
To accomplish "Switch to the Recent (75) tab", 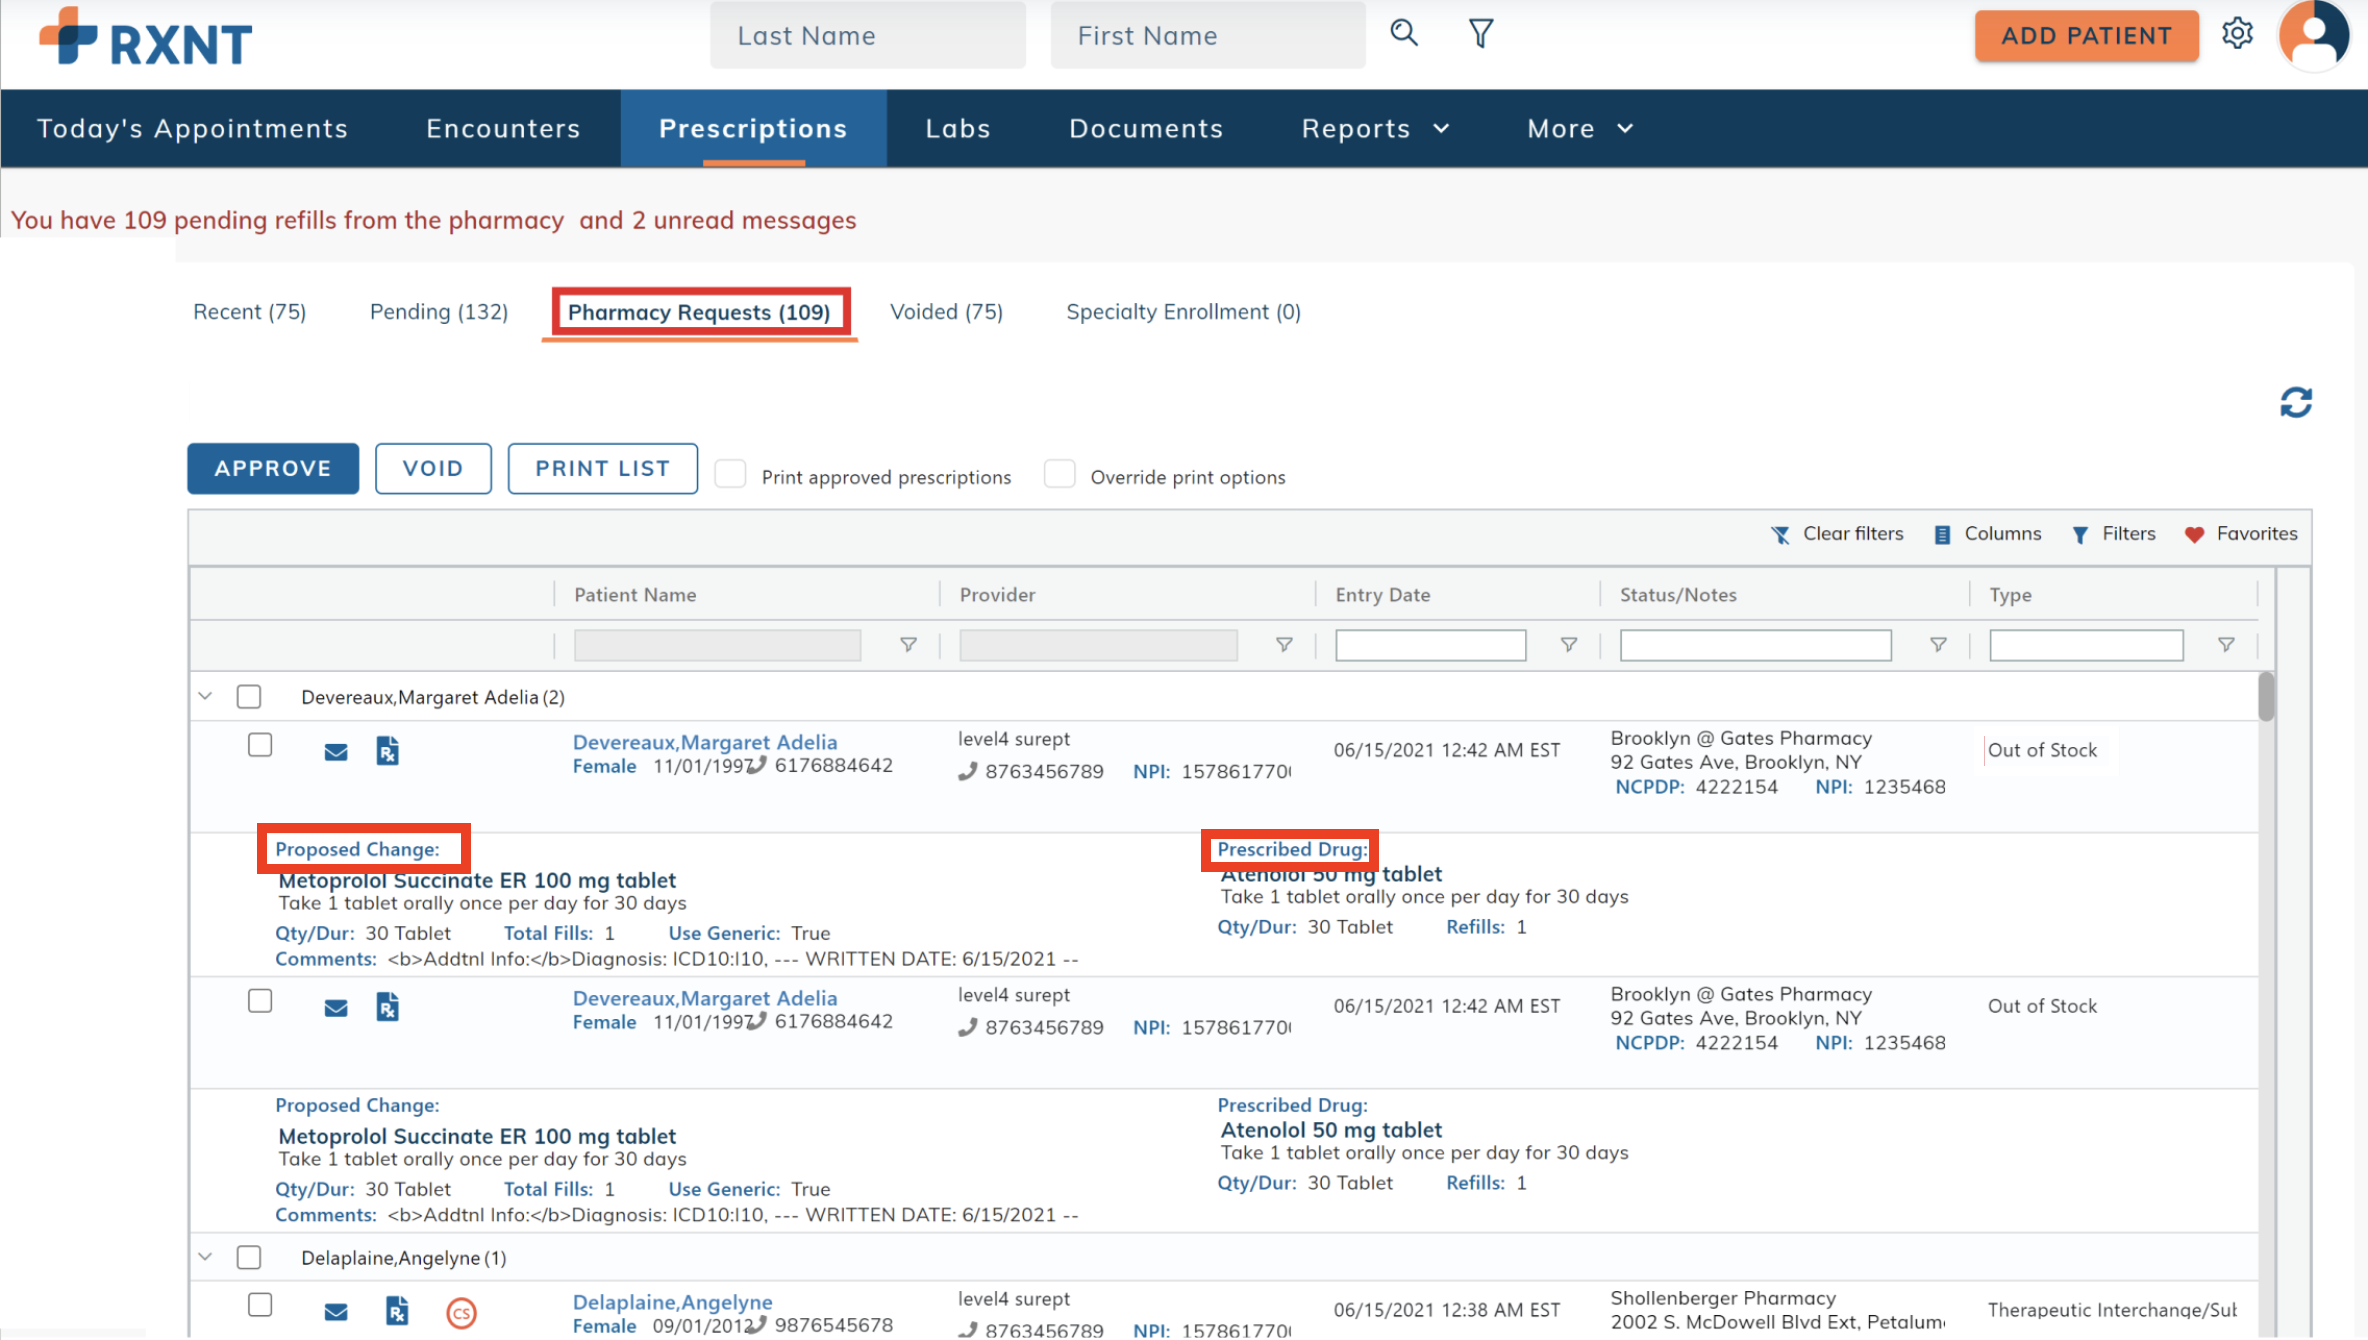I will (250, 312).
